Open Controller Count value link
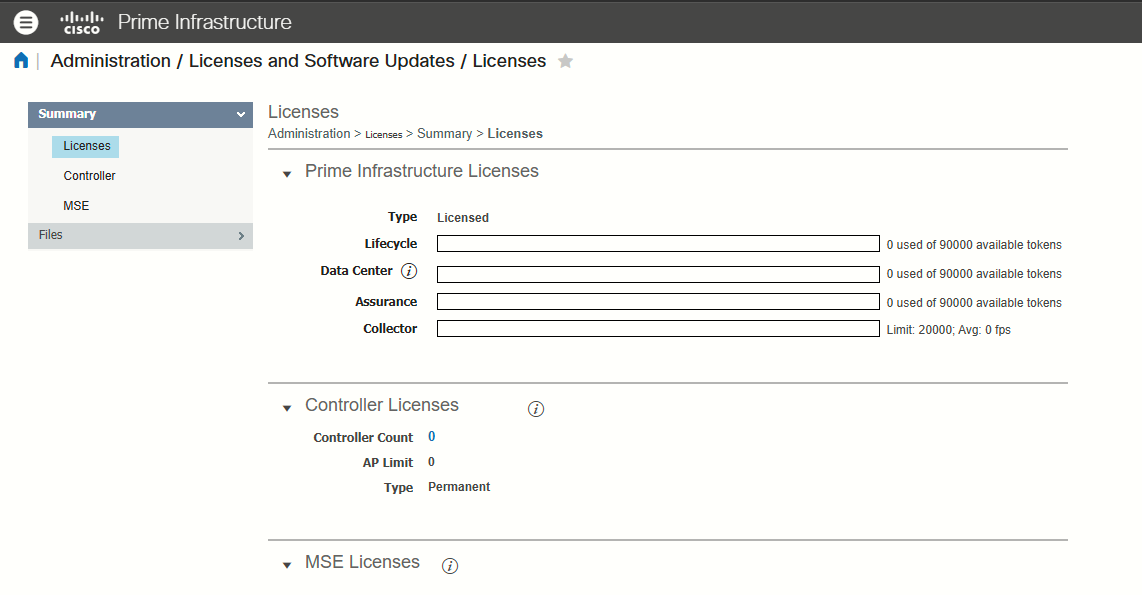1142x595 pixels. pos(431,436)
